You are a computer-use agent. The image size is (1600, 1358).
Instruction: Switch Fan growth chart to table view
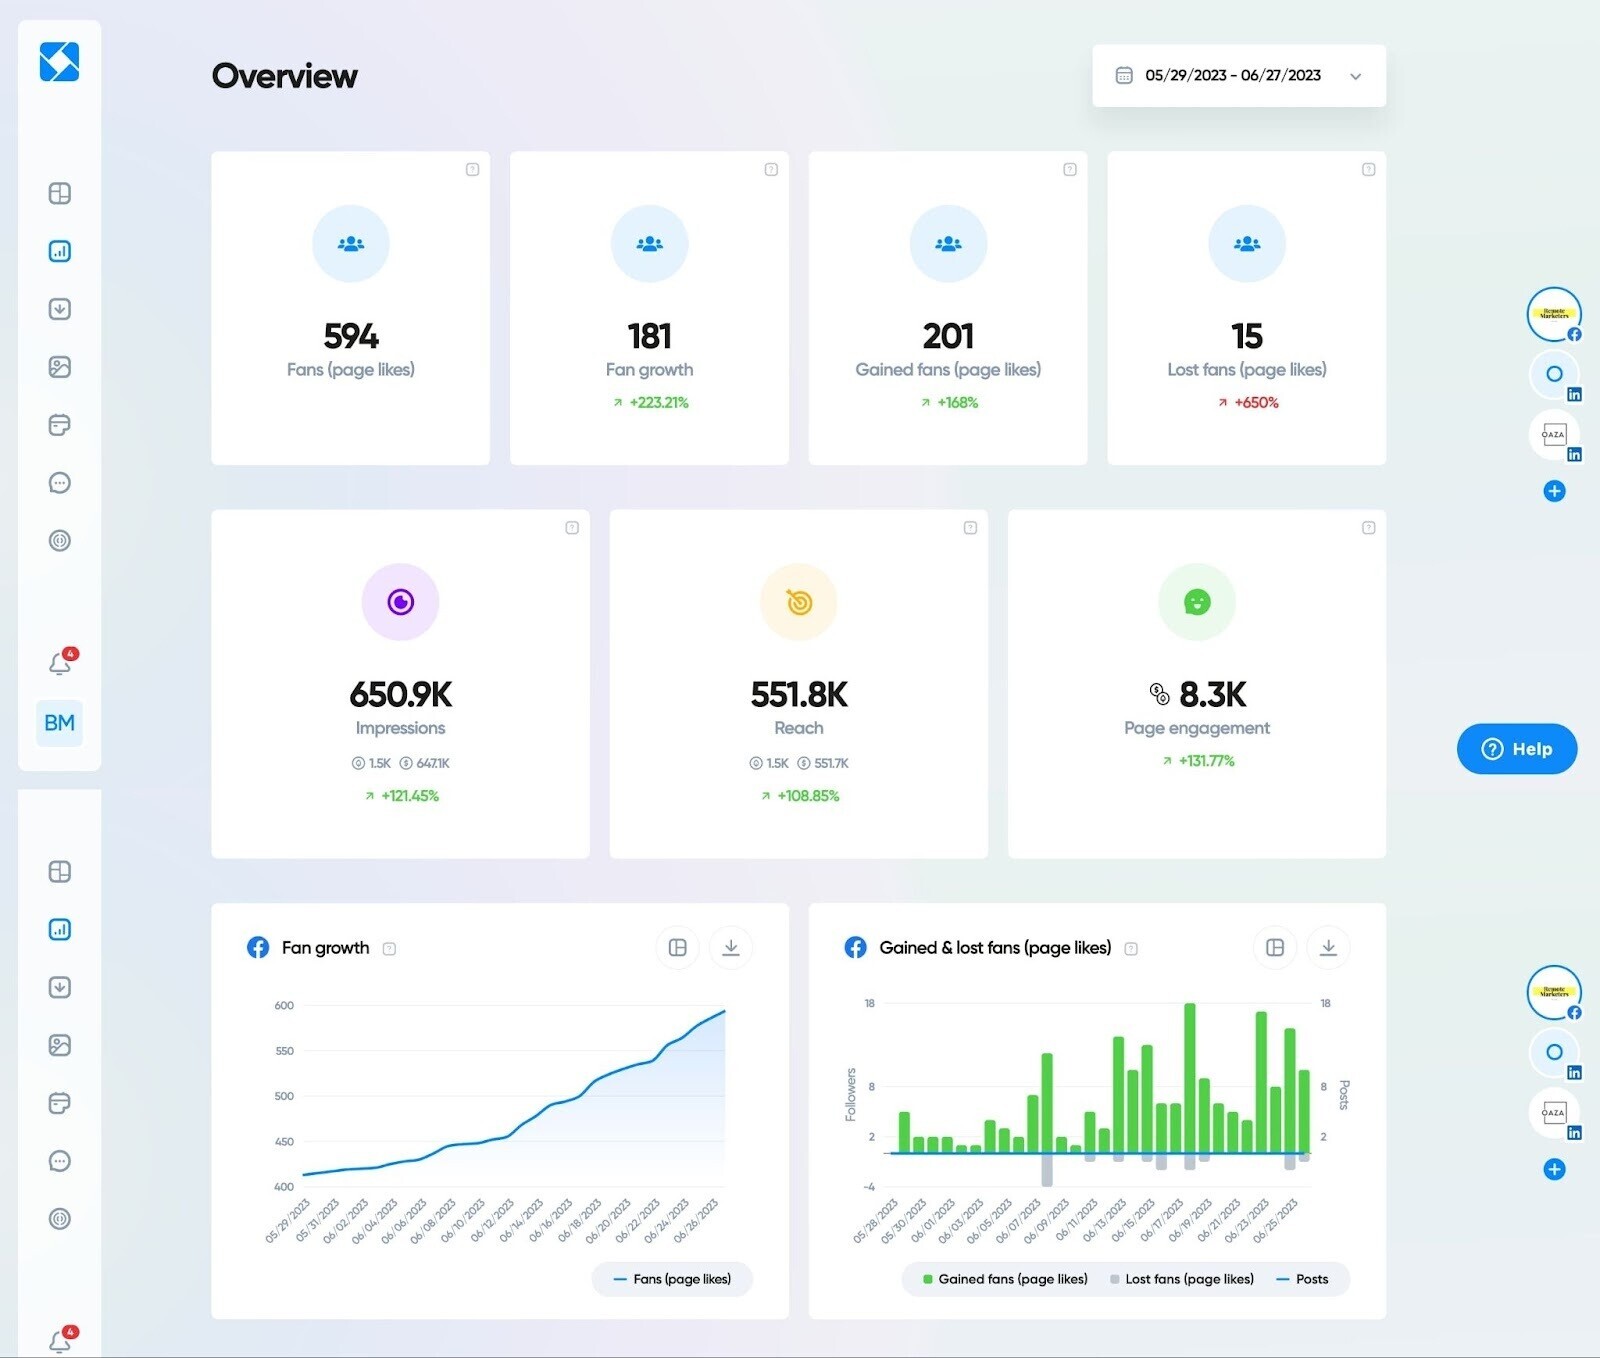click(677, 947)
